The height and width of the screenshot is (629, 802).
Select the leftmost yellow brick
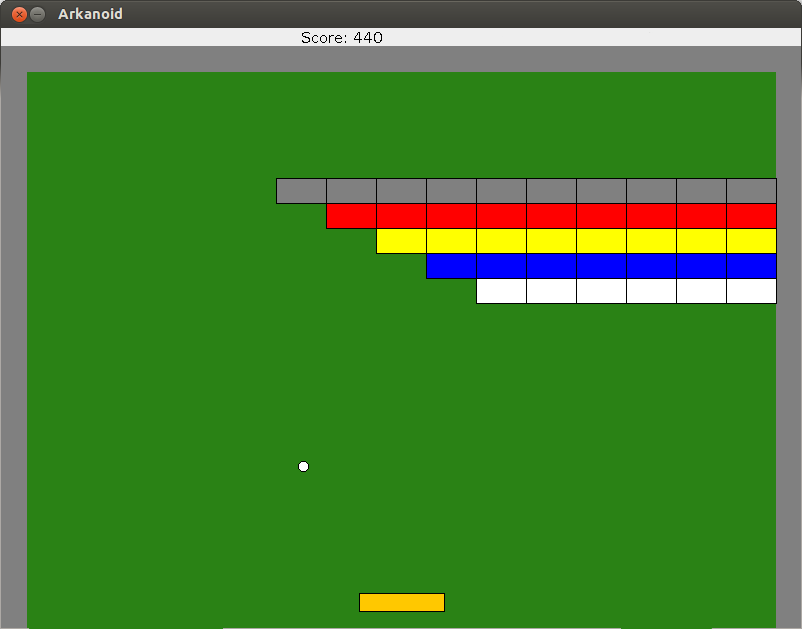point(401,240)
